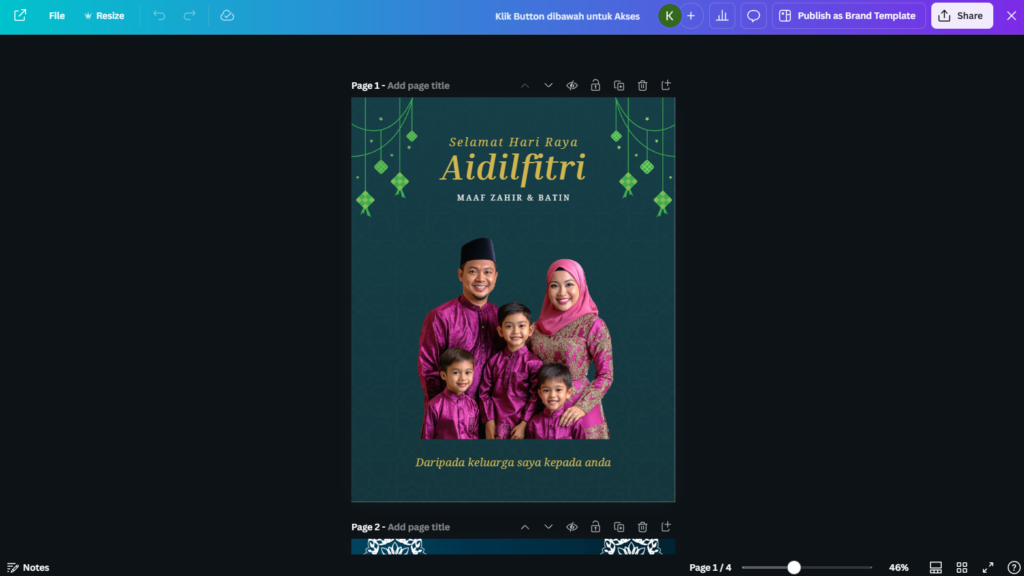Delete Page 1 with trash icon
Viewport: 1024px width, 576px height.
[x=643, y=86]
